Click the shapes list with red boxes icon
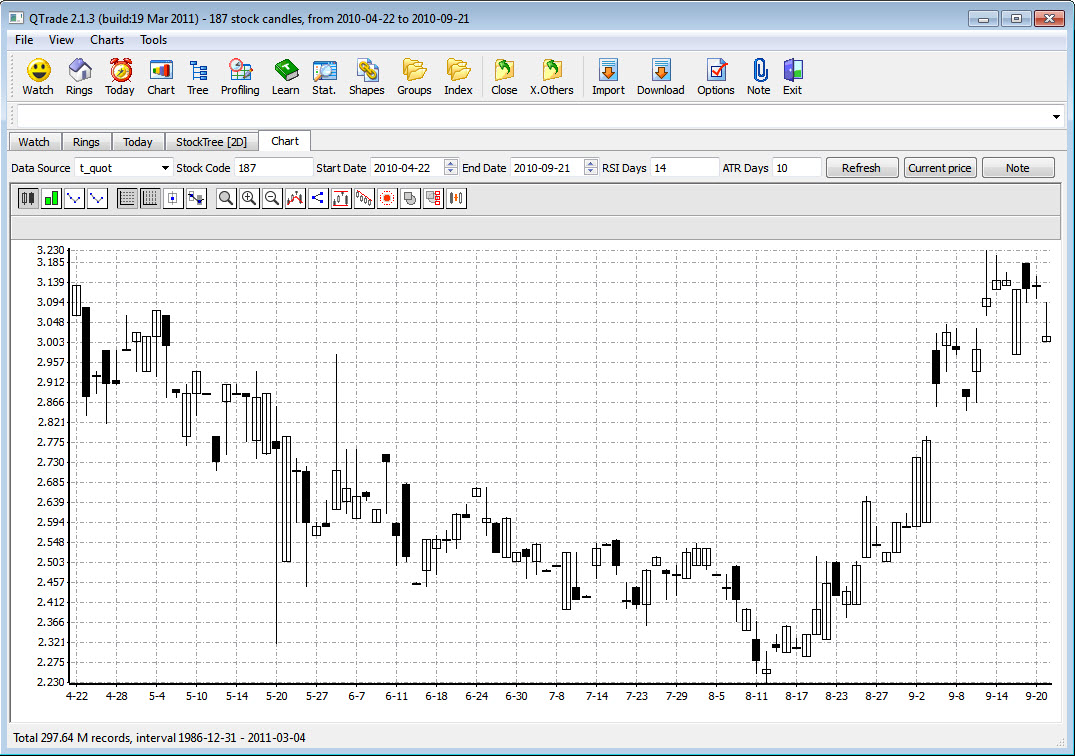Viewport: 1075px width, 756px height. pyautogui.click(x=433, y=199)
